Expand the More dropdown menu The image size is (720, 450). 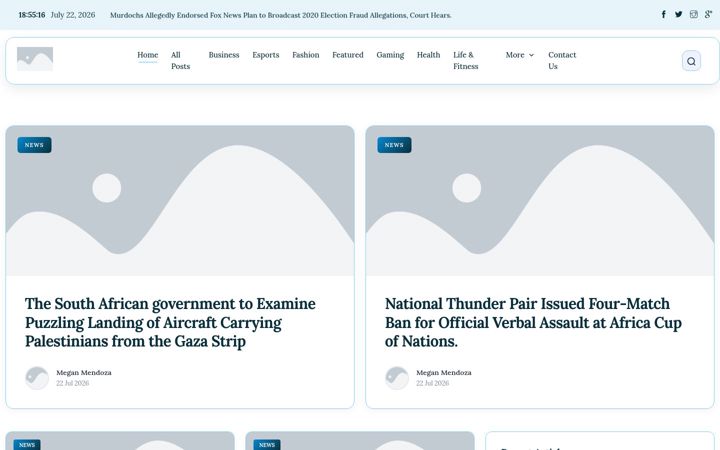point(520,55)
